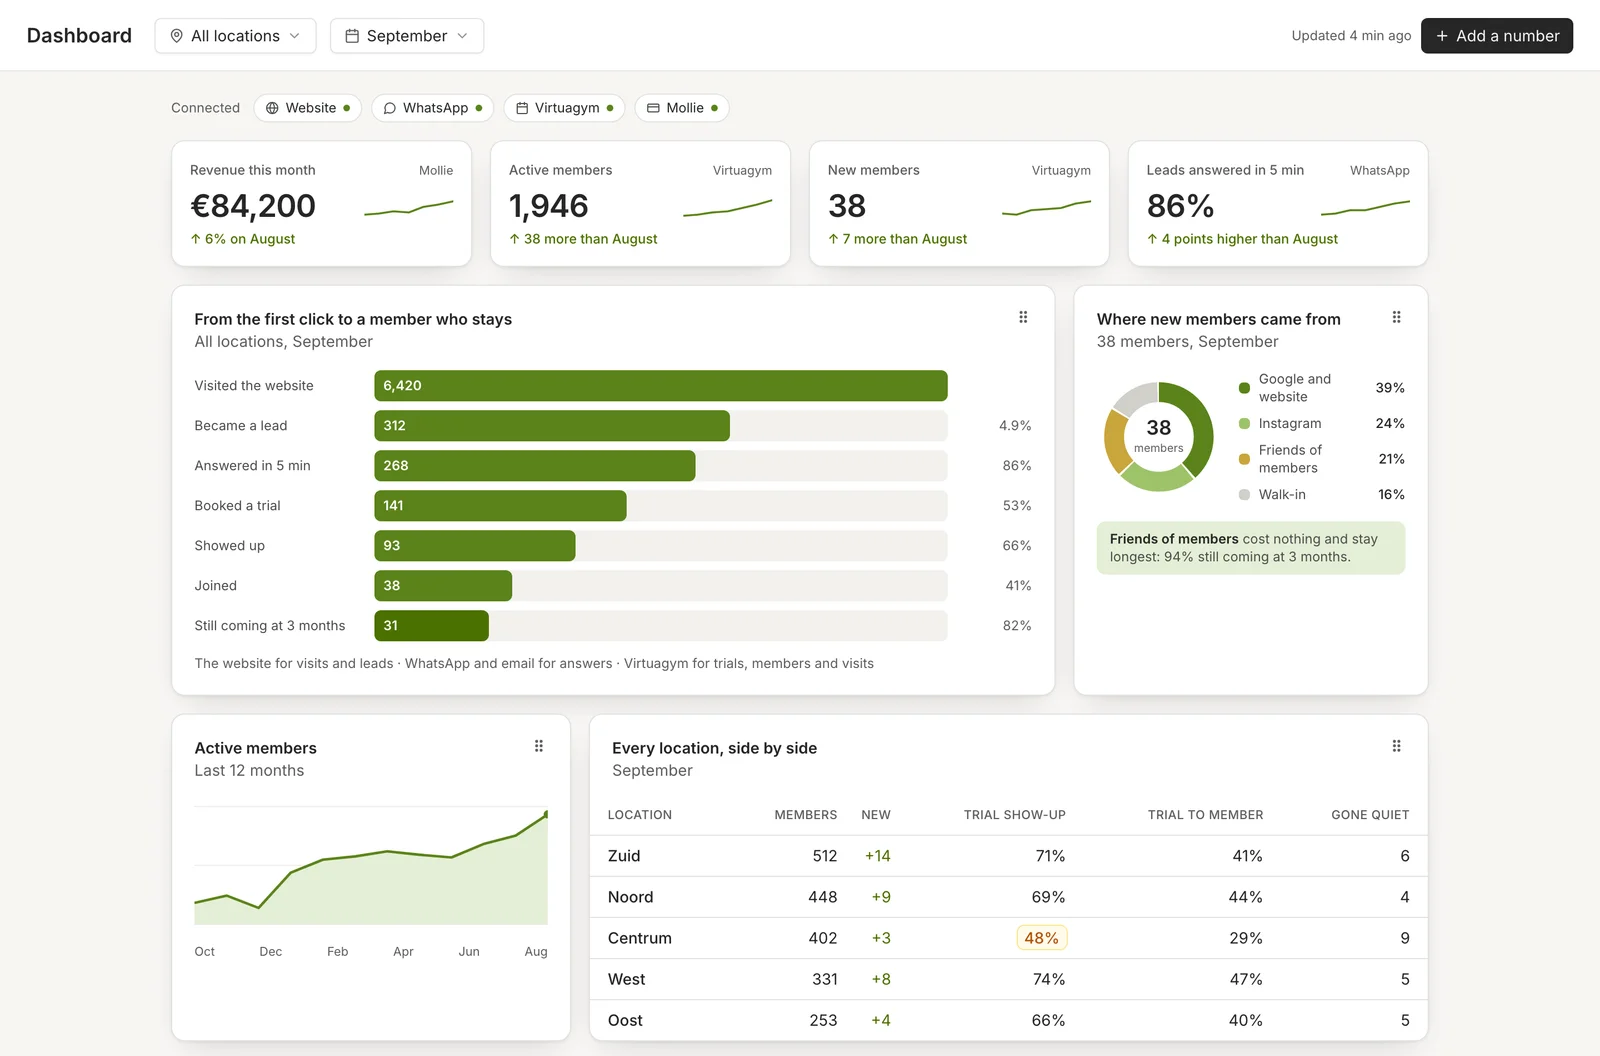Click the 4.9% conversion rate for Became a lead
This screenshot has height=1056, width=1600.
point(1015,426)
